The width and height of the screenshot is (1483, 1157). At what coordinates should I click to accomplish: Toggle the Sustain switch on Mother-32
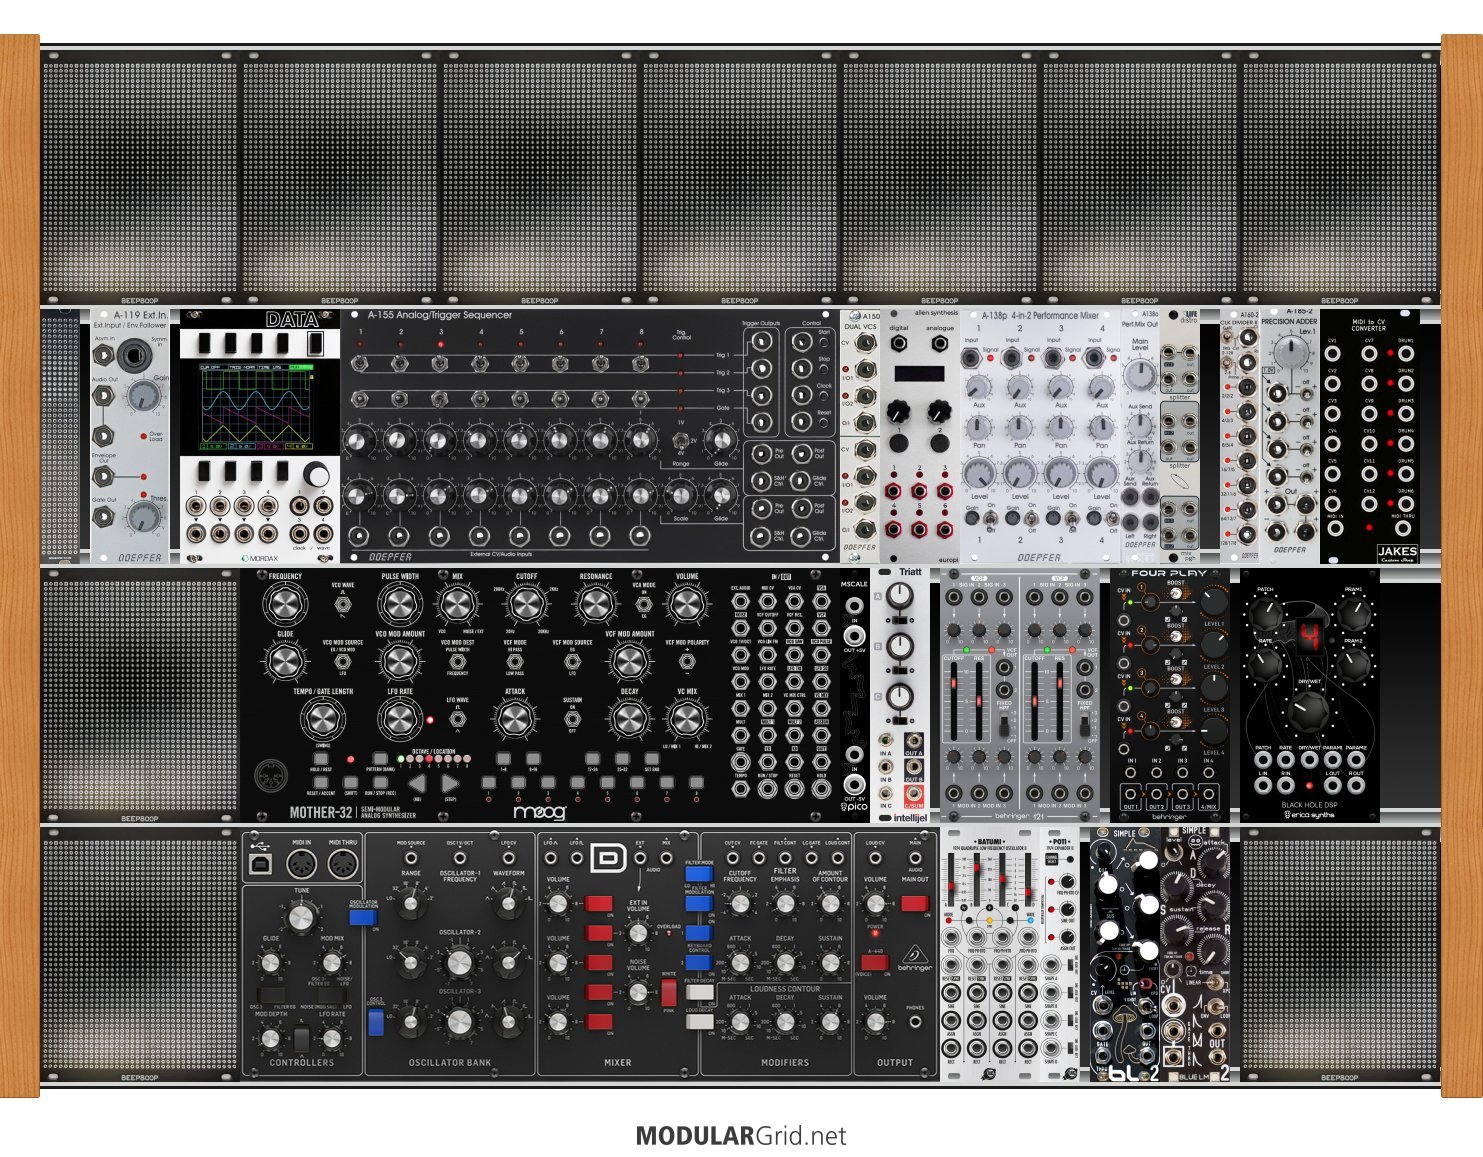[x=573, y=718]
